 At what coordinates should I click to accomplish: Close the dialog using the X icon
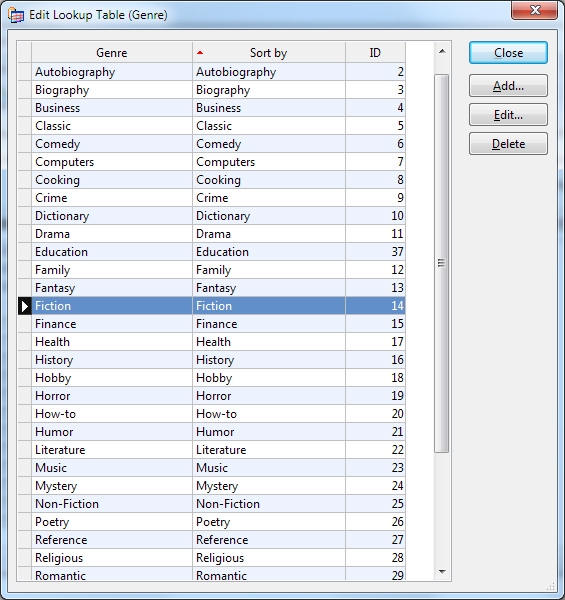(534, 10)
